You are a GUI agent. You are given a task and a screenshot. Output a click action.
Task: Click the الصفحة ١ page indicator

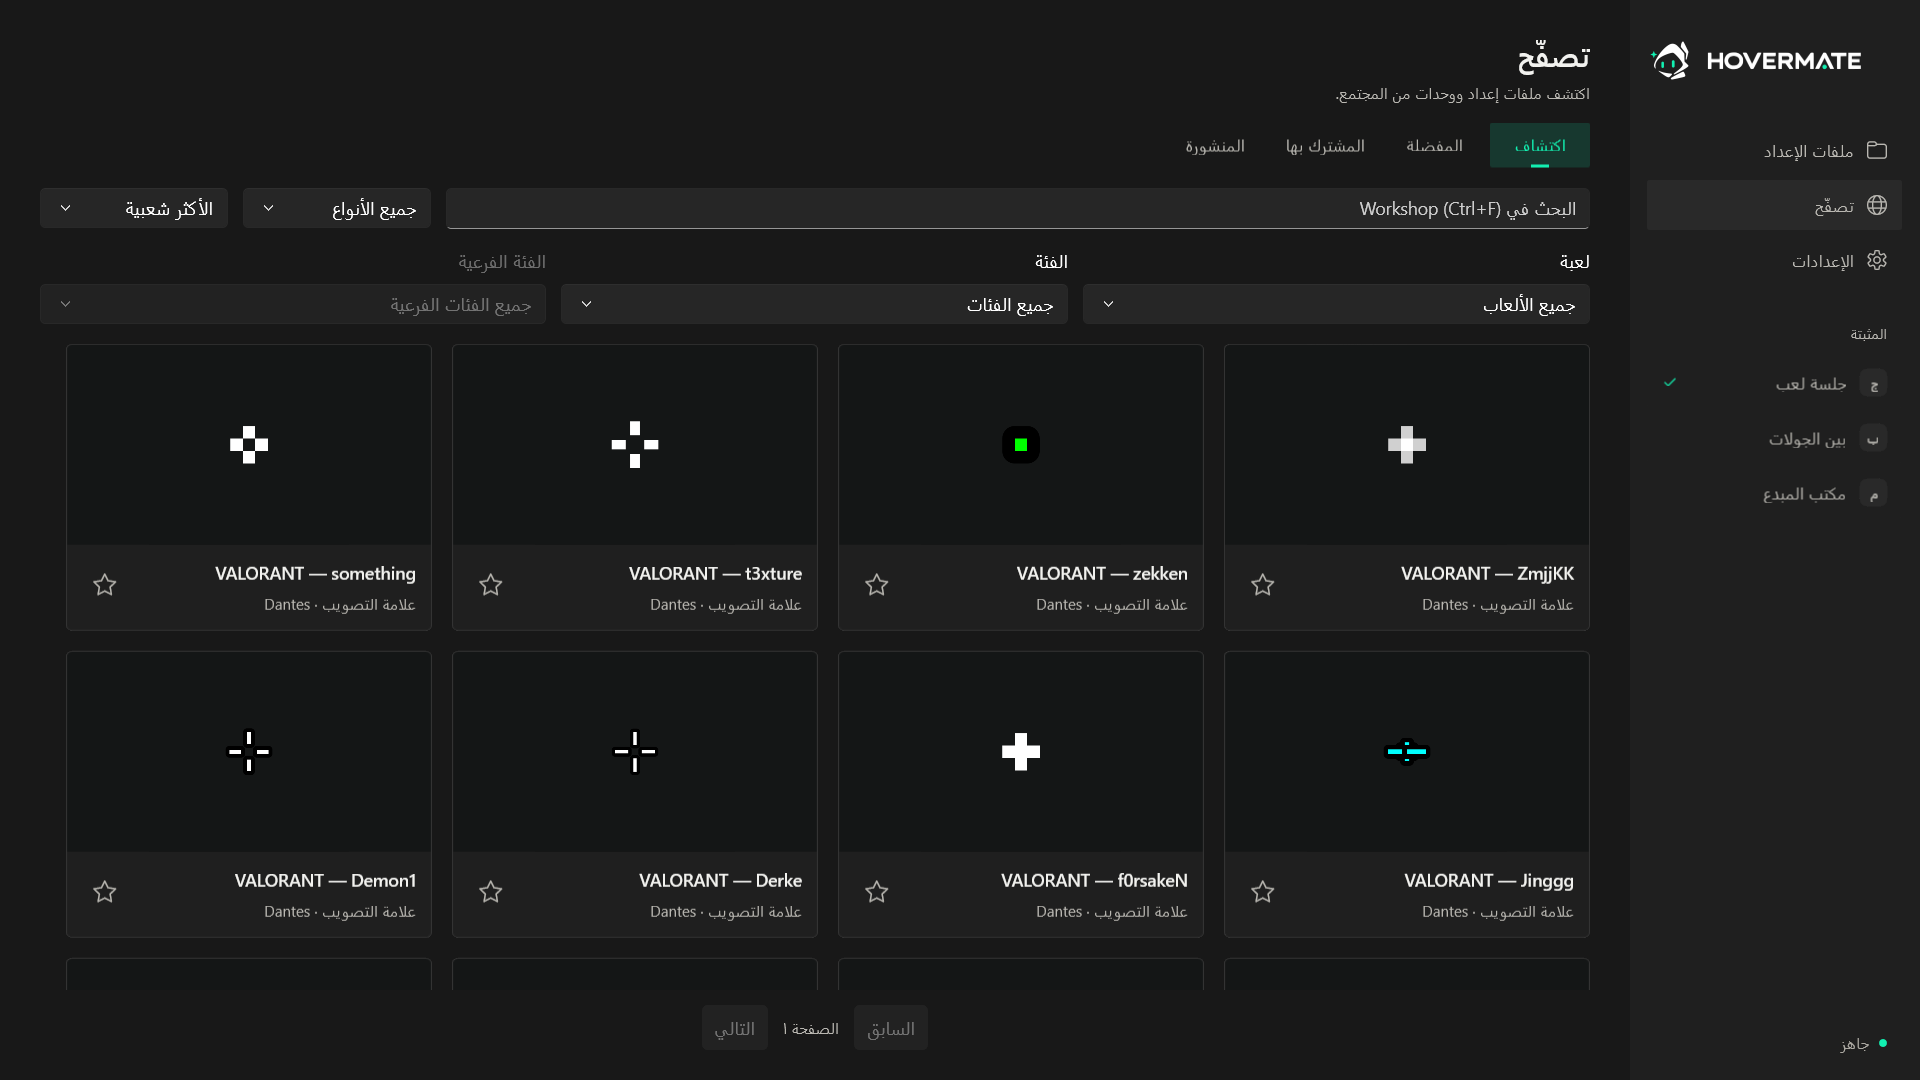(x=811, y=1029)
